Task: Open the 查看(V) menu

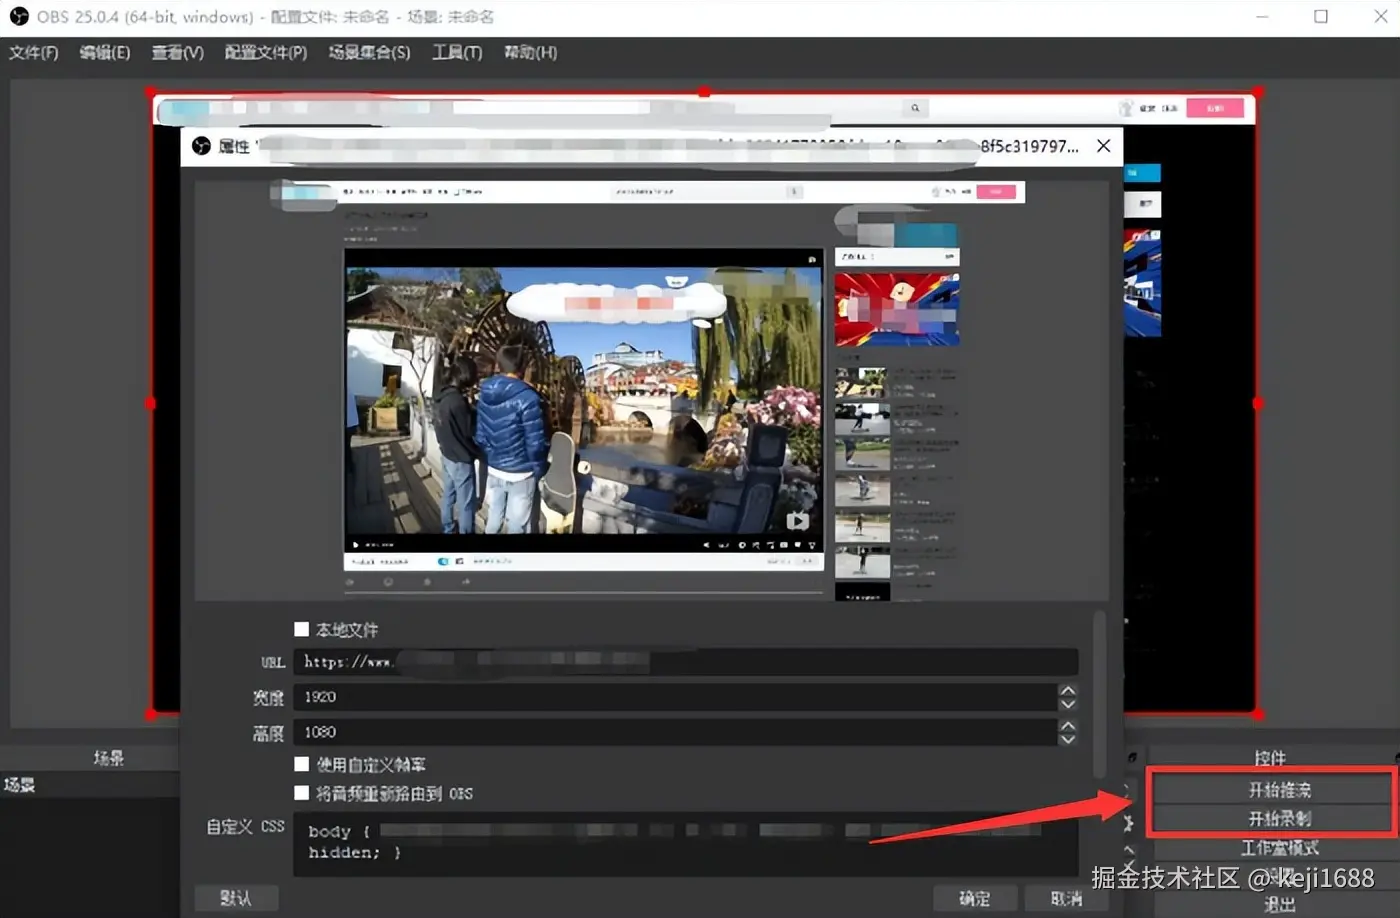Action: [x=178, y=52]
